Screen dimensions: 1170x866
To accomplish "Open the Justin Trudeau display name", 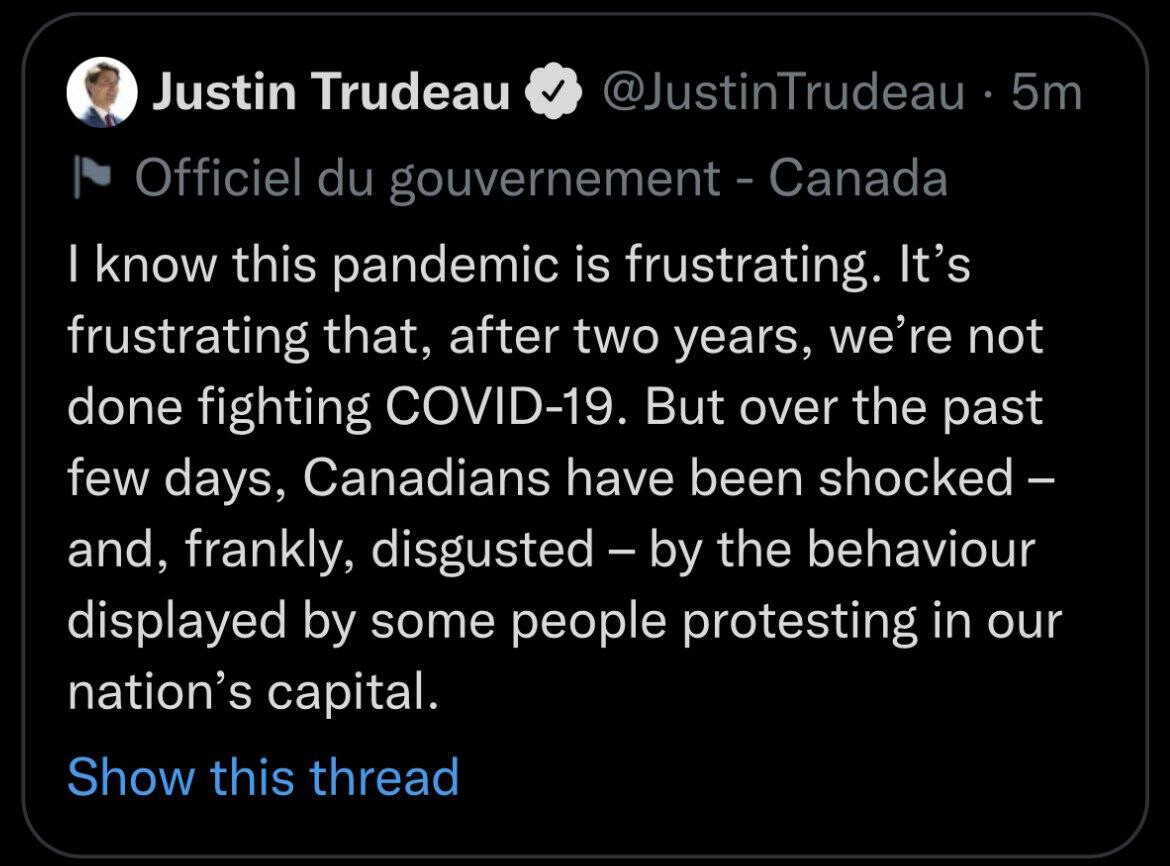I will pos(331,95).
